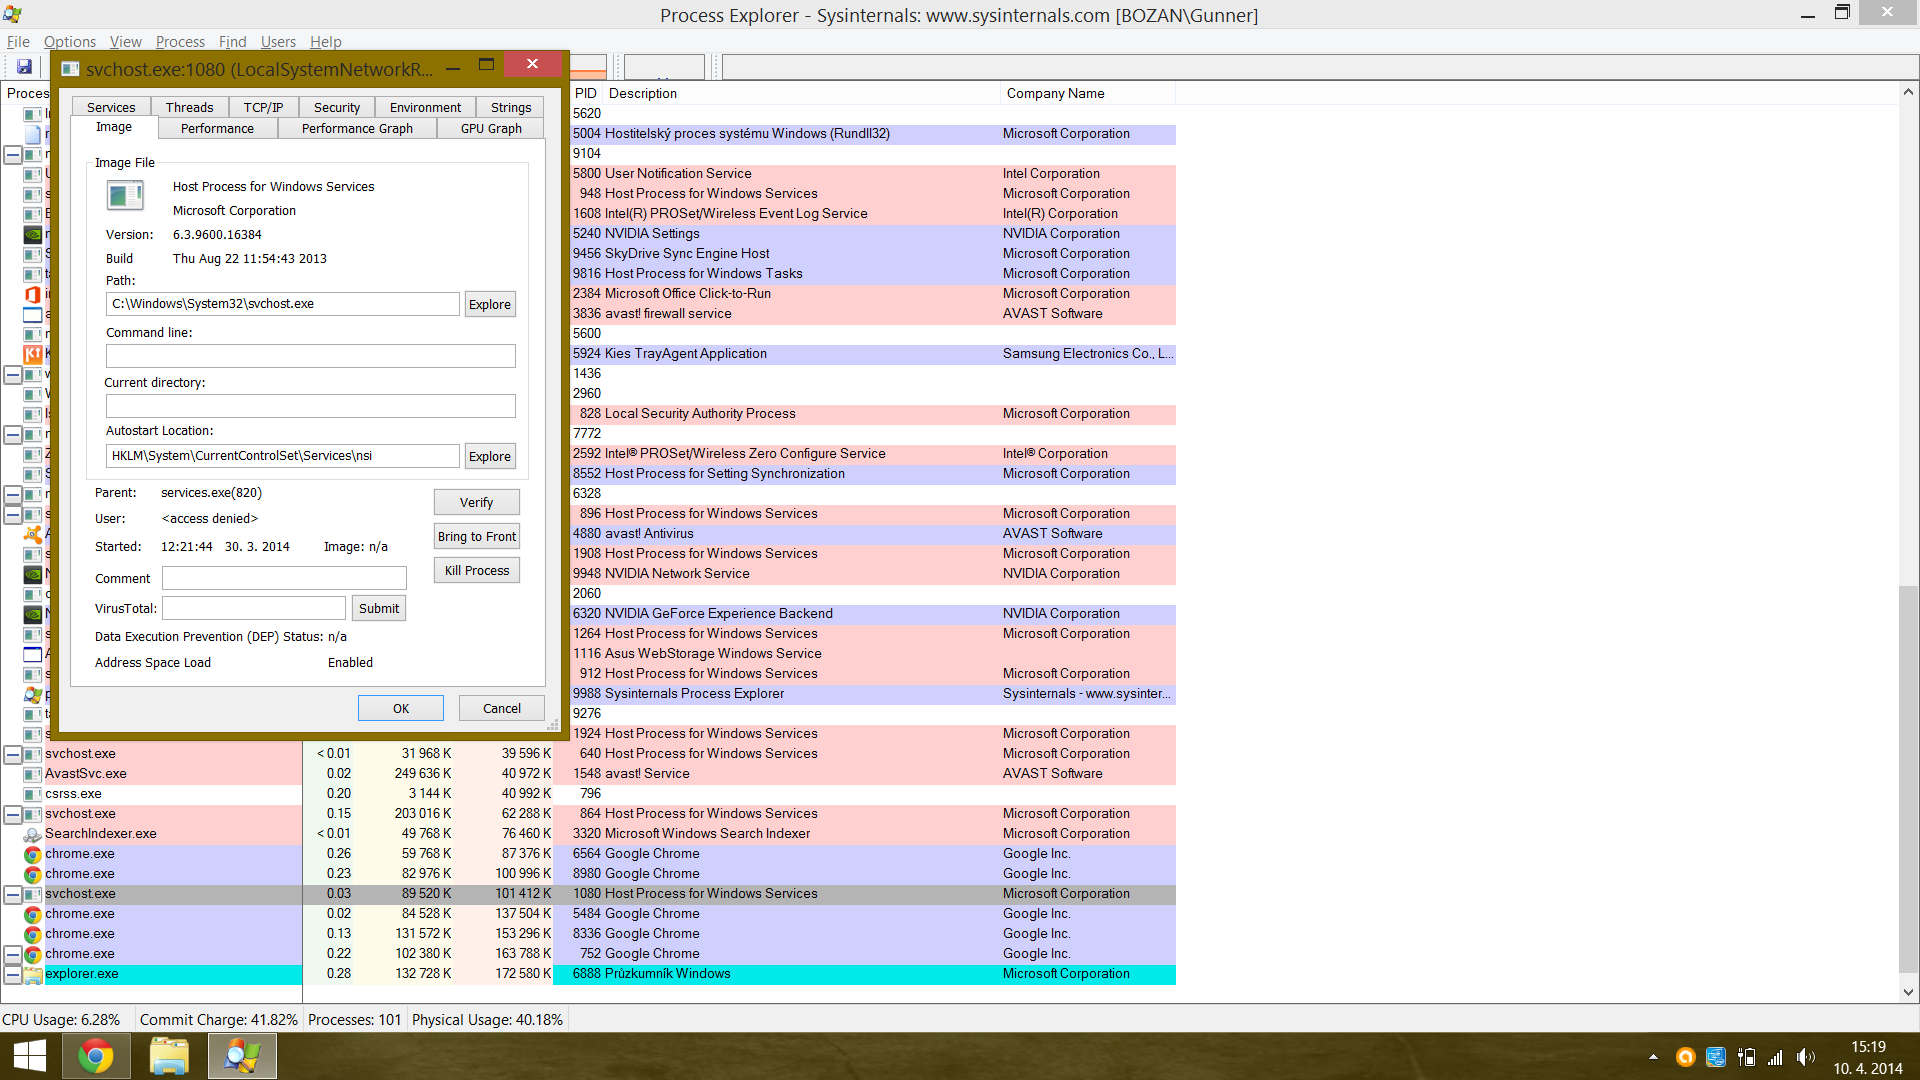This screenshot has height=1080, width=1920.
Task: Collapse the svchost.exe PID 1080 tree node
Action: click(x=12, y=894)
